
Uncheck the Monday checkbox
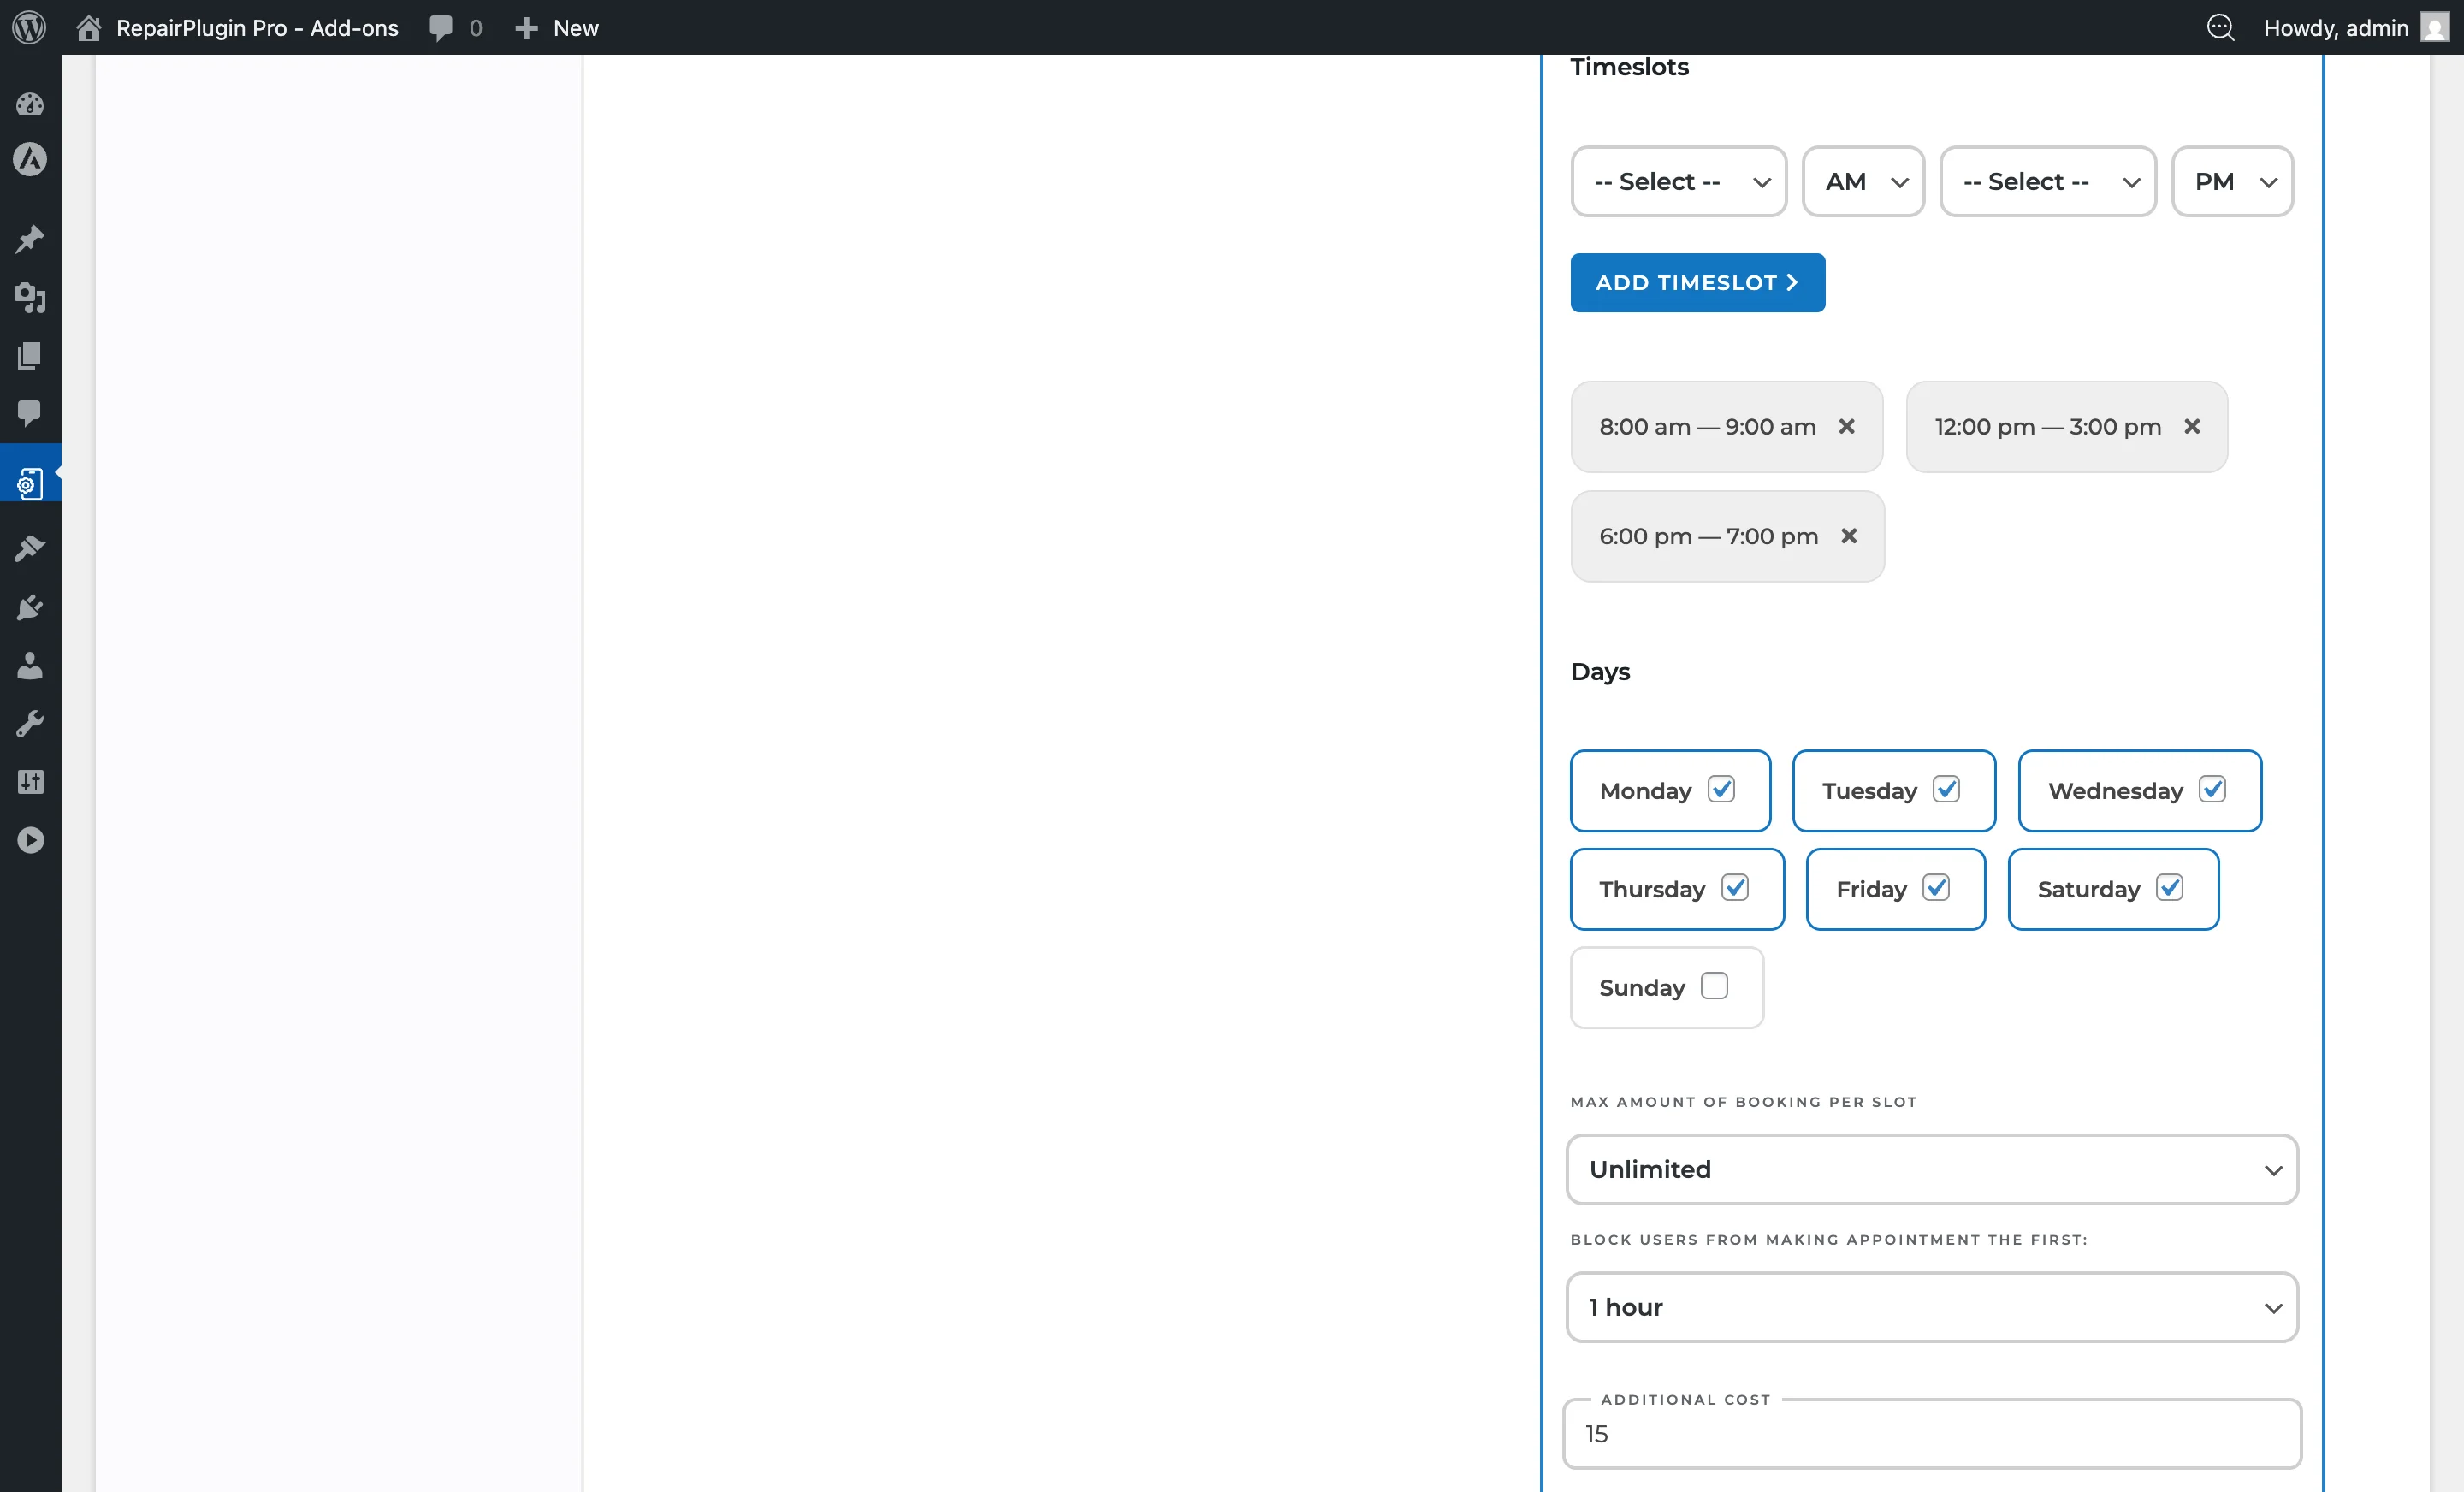1721,789
